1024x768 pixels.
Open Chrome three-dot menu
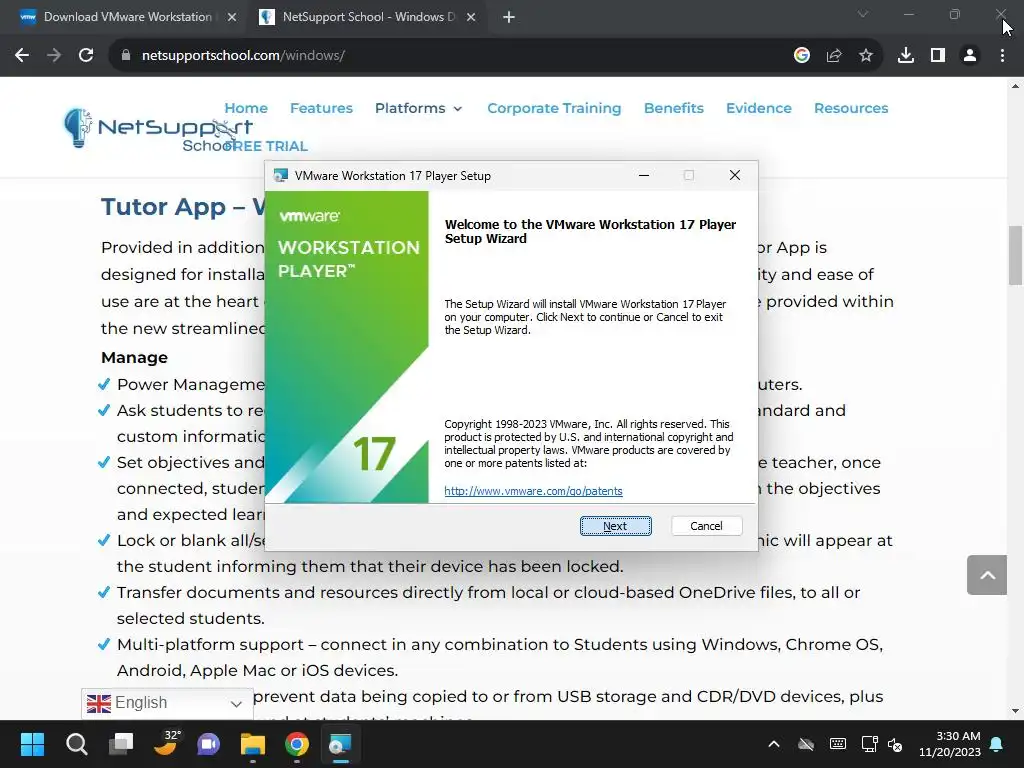[1002, 56]
